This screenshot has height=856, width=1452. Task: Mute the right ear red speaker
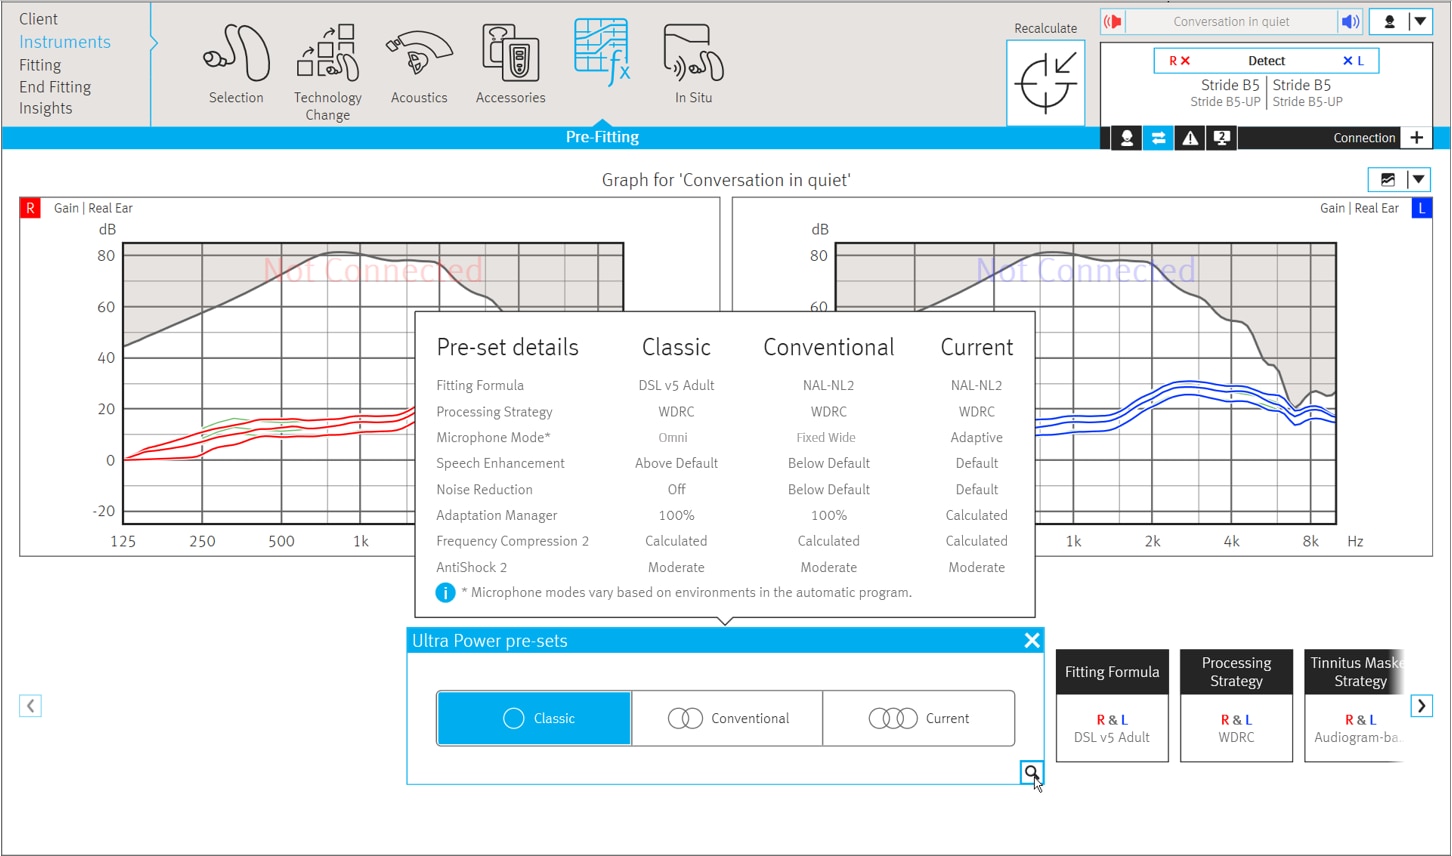1113,22
